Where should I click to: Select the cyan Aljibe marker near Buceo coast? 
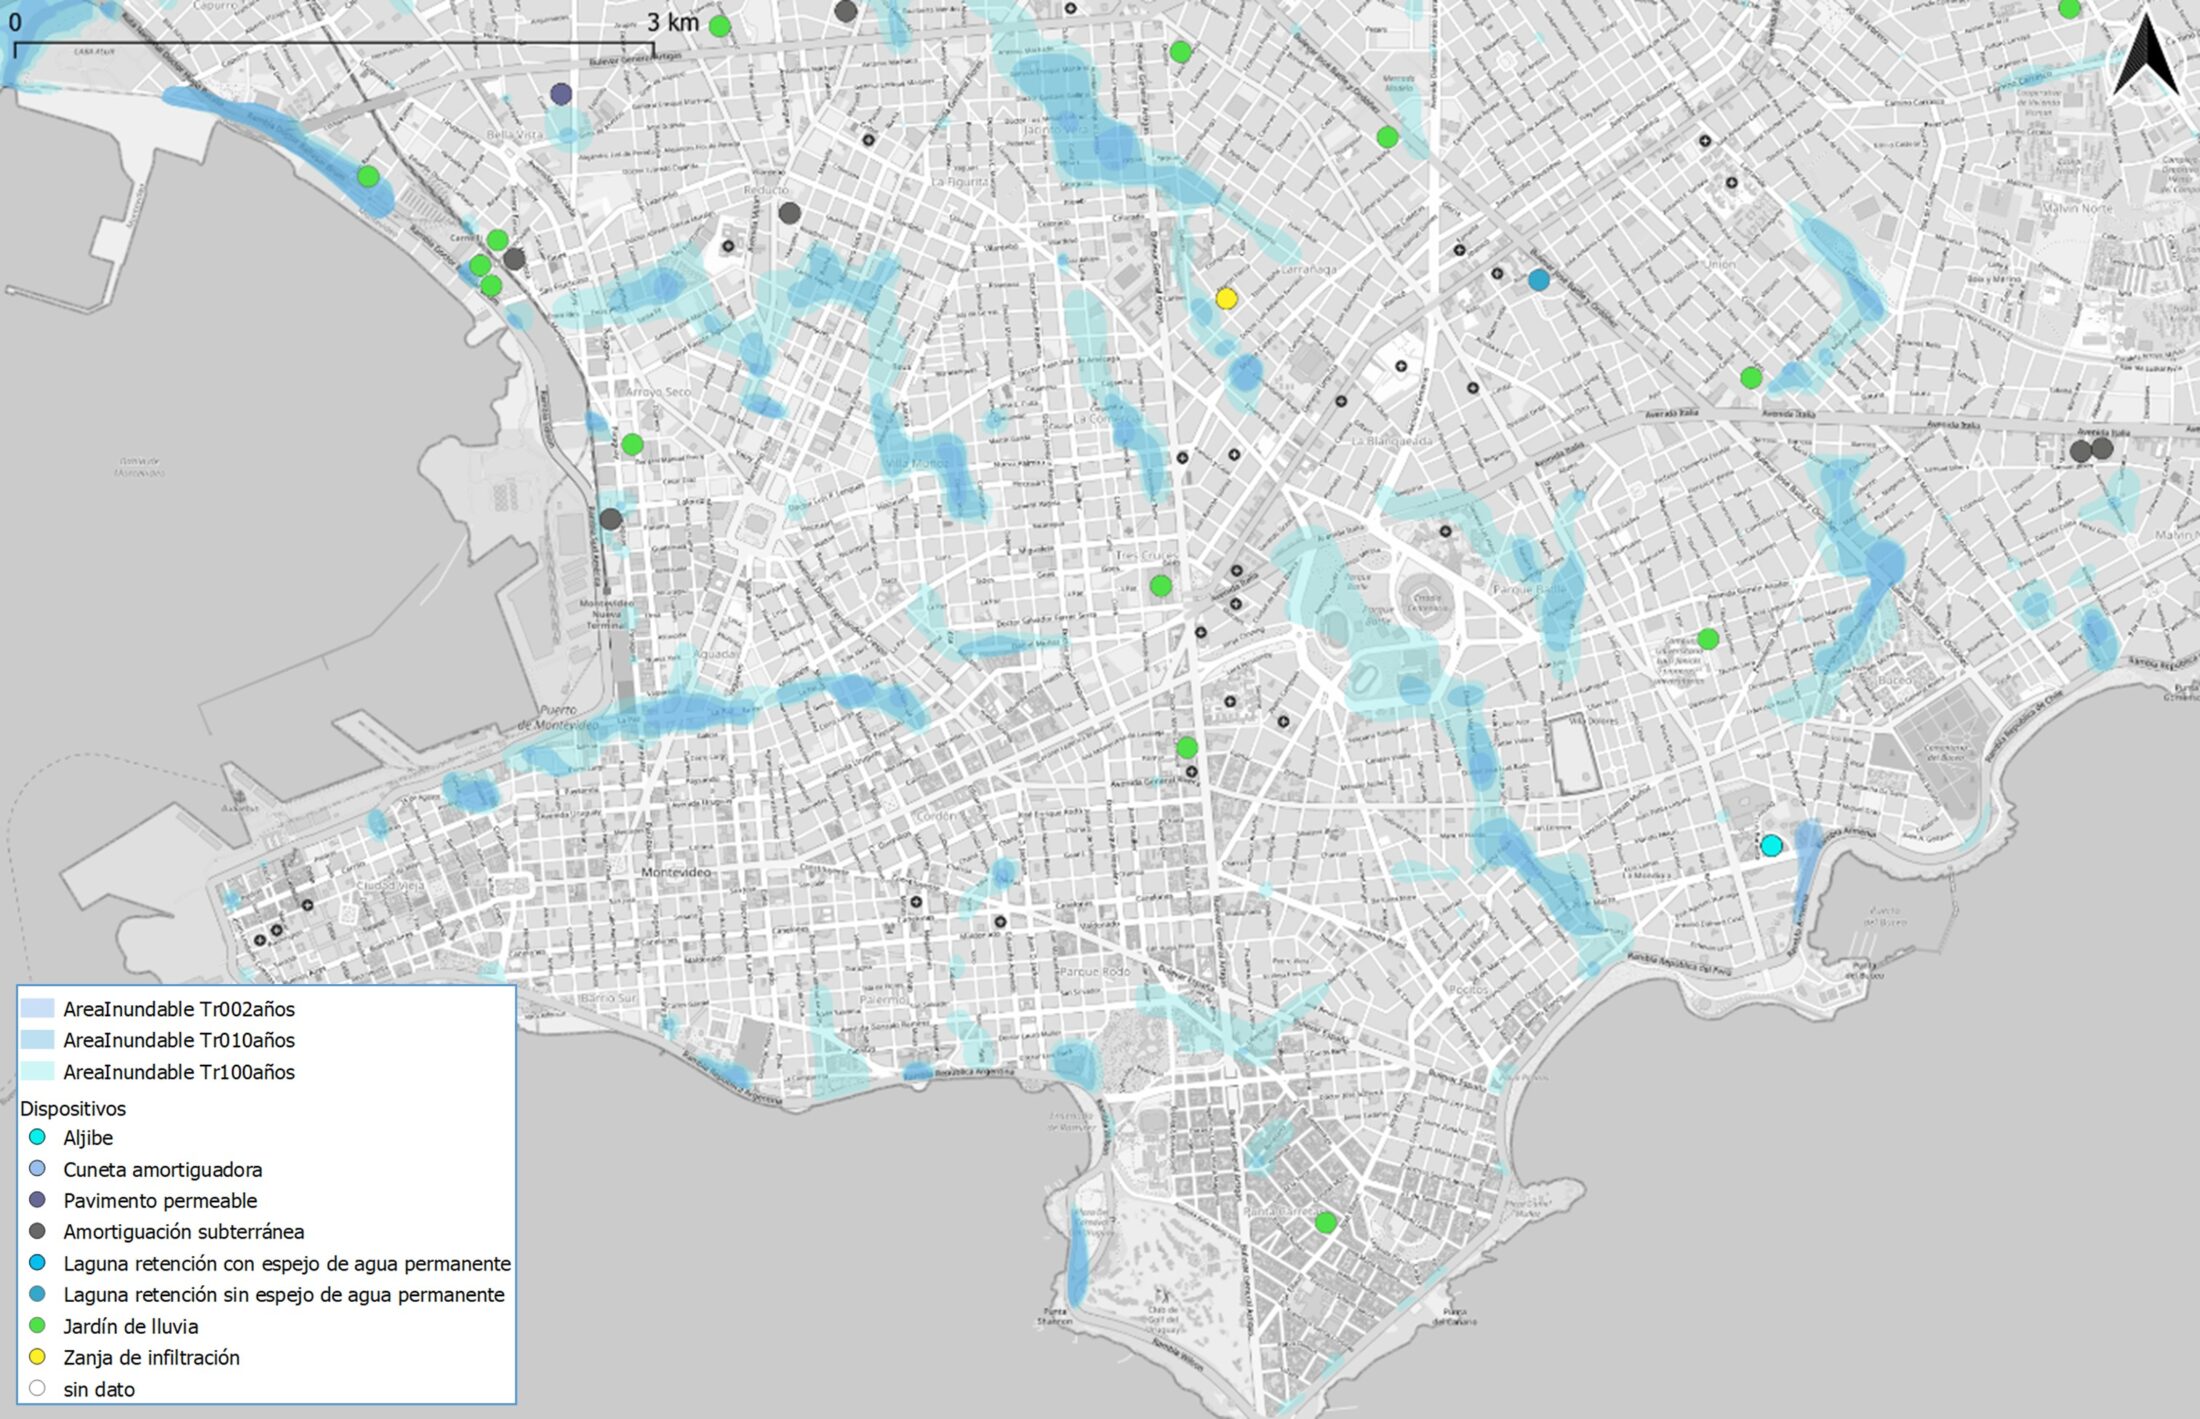point(1771,845)
